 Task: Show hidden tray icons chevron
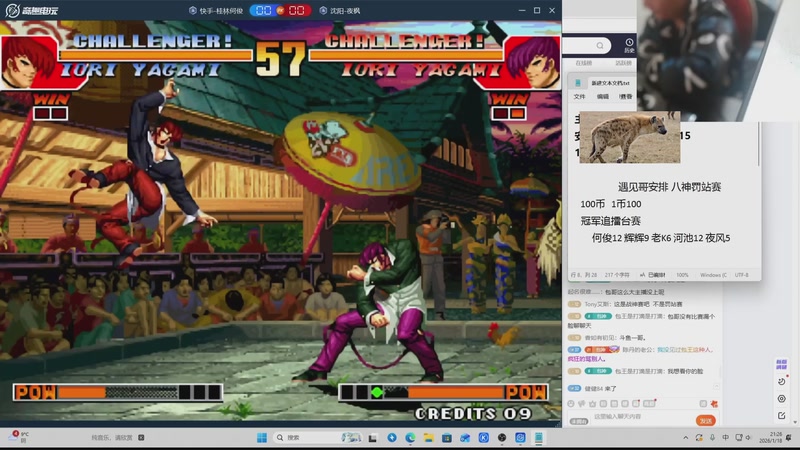click(x=686, y=438)
